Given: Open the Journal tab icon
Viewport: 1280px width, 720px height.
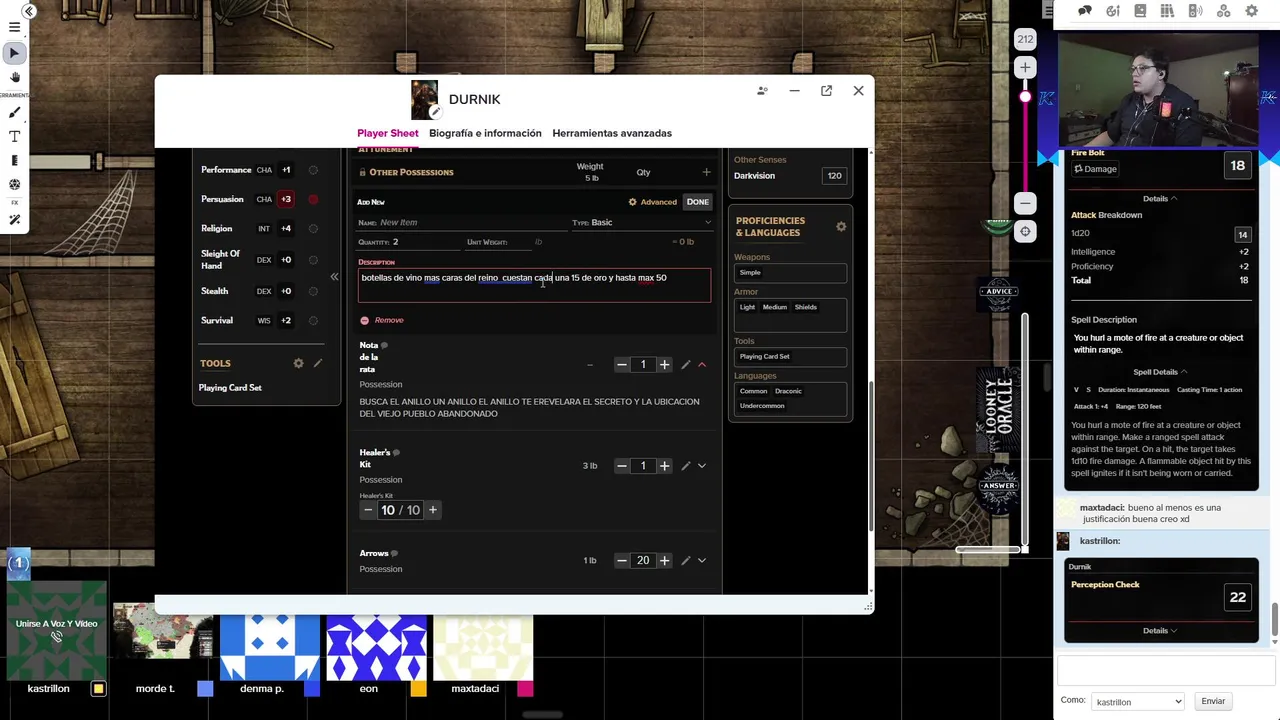Looking at the screenshot, I should point(1140,11).
